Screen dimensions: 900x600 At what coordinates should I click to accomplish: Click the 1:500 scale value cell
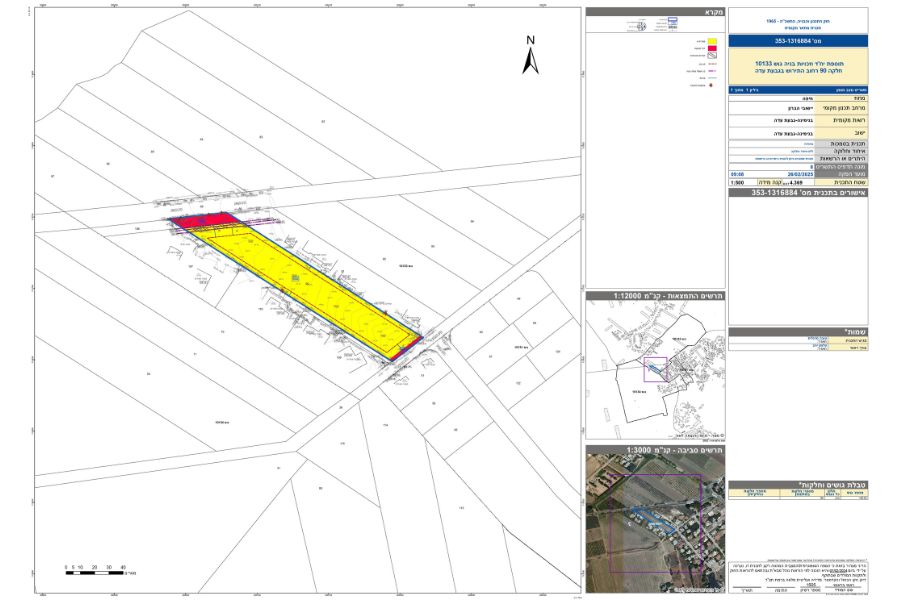point(738,183)
